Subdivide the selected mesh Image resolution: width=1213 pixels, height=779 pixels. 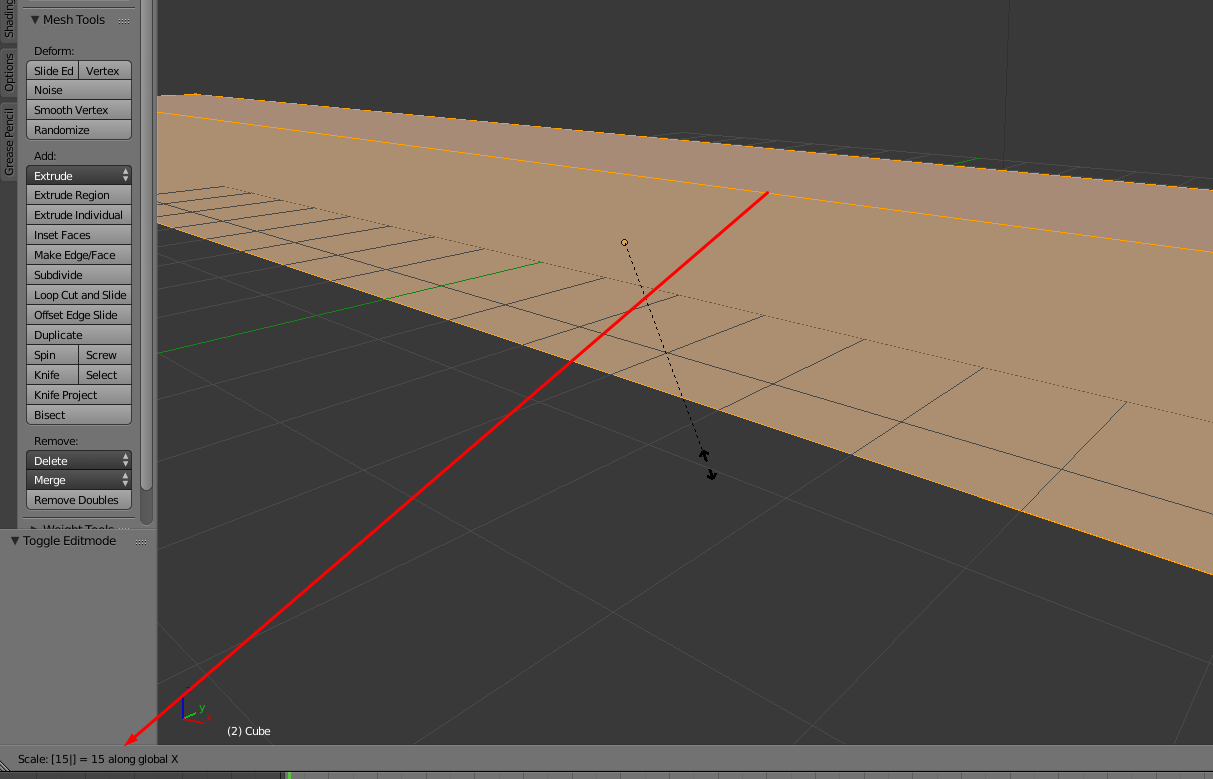coord(79,275)
